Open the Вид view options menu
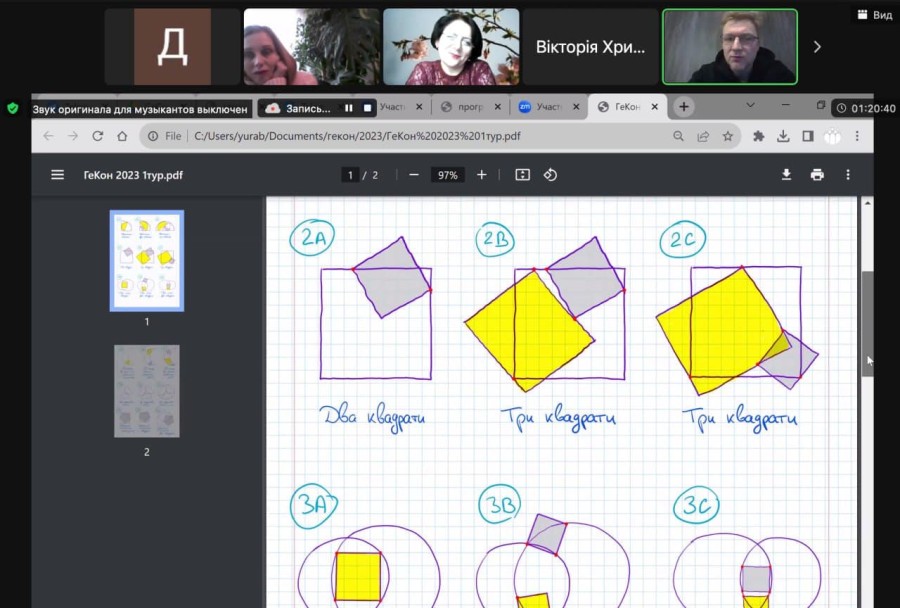Image resolution: width=900 pixels, height=608 pixels. 875,15
